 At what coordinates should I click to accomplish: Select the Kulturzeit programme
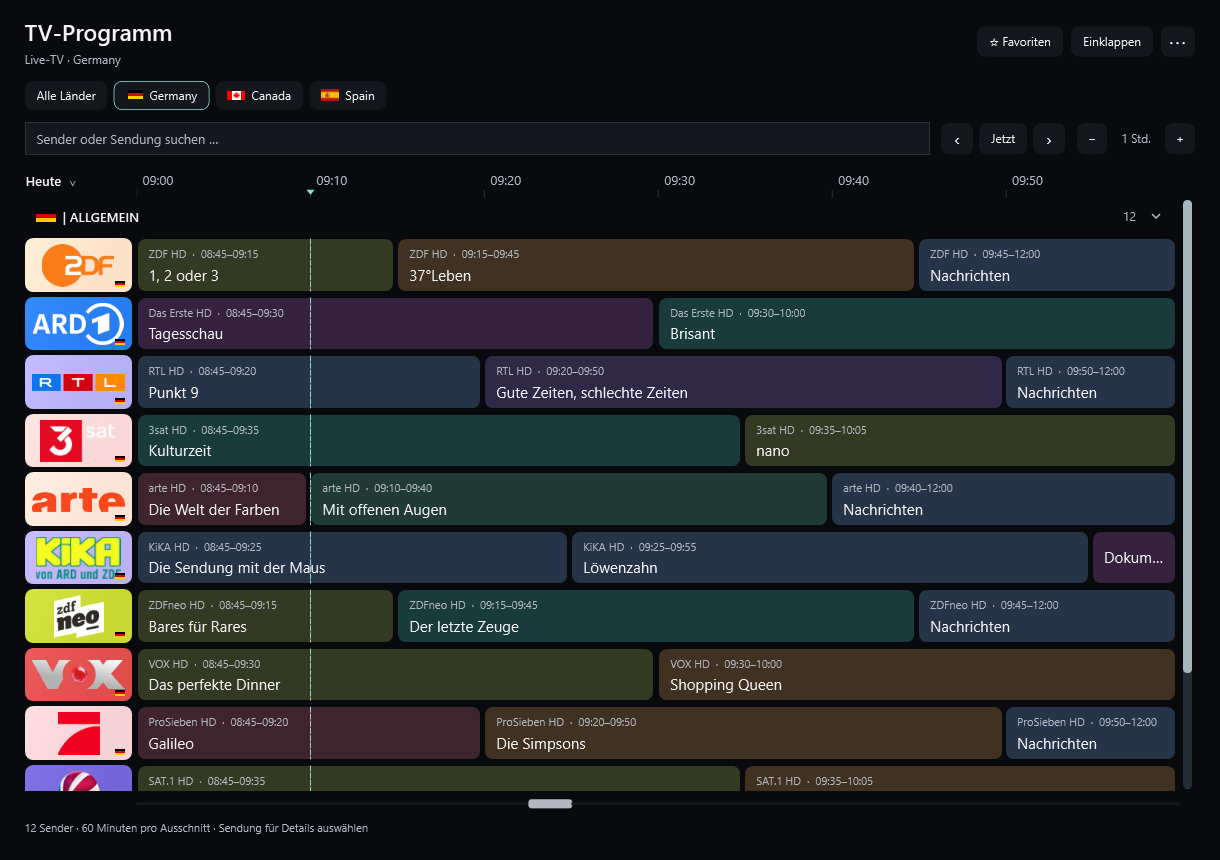(x=439, y=440)
